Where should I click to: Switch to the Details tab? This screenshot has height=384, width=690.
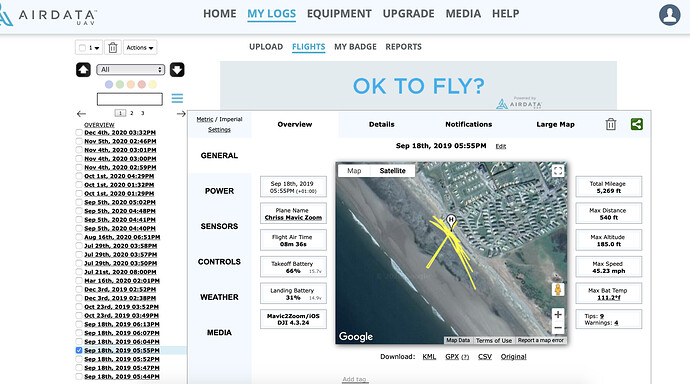[x=382, y=124]
